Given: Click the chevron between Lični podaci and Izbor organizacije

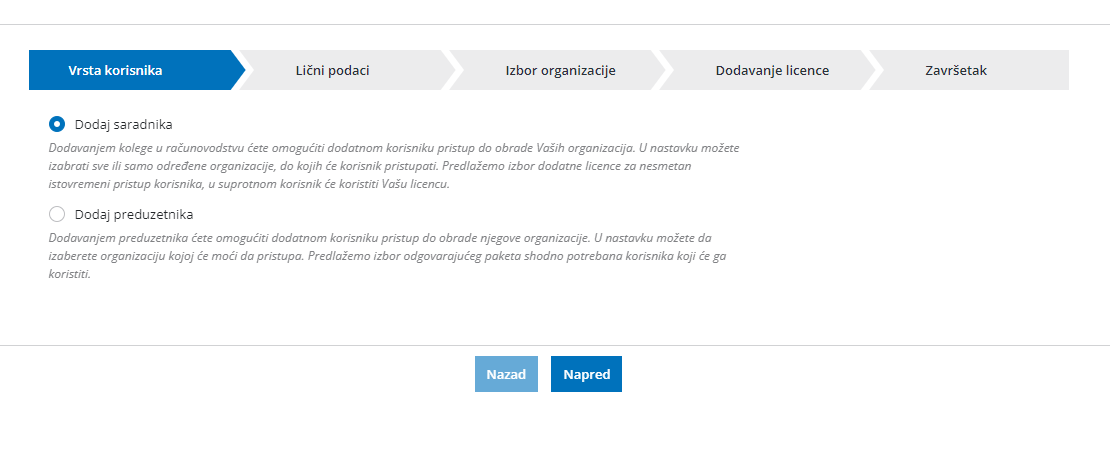Looking at the screenshot, I should pyautogui.click(x=452, y=70).
